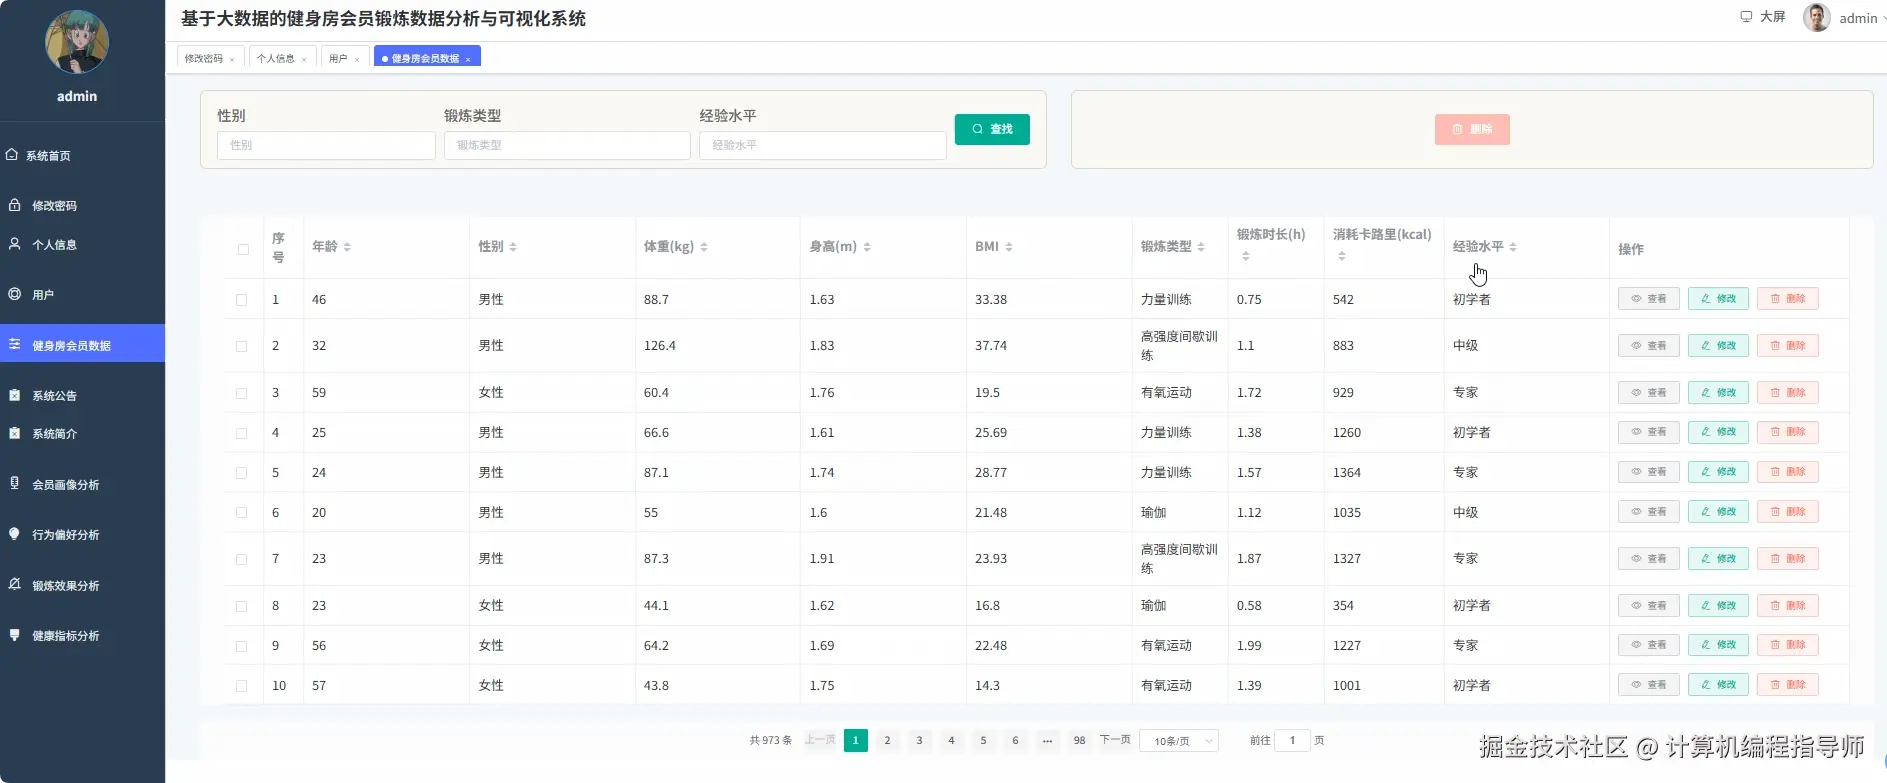Viewport: 1887px width, 783px height.
Task: Expand the admin user menu arrow
Action: (1883, 18)
